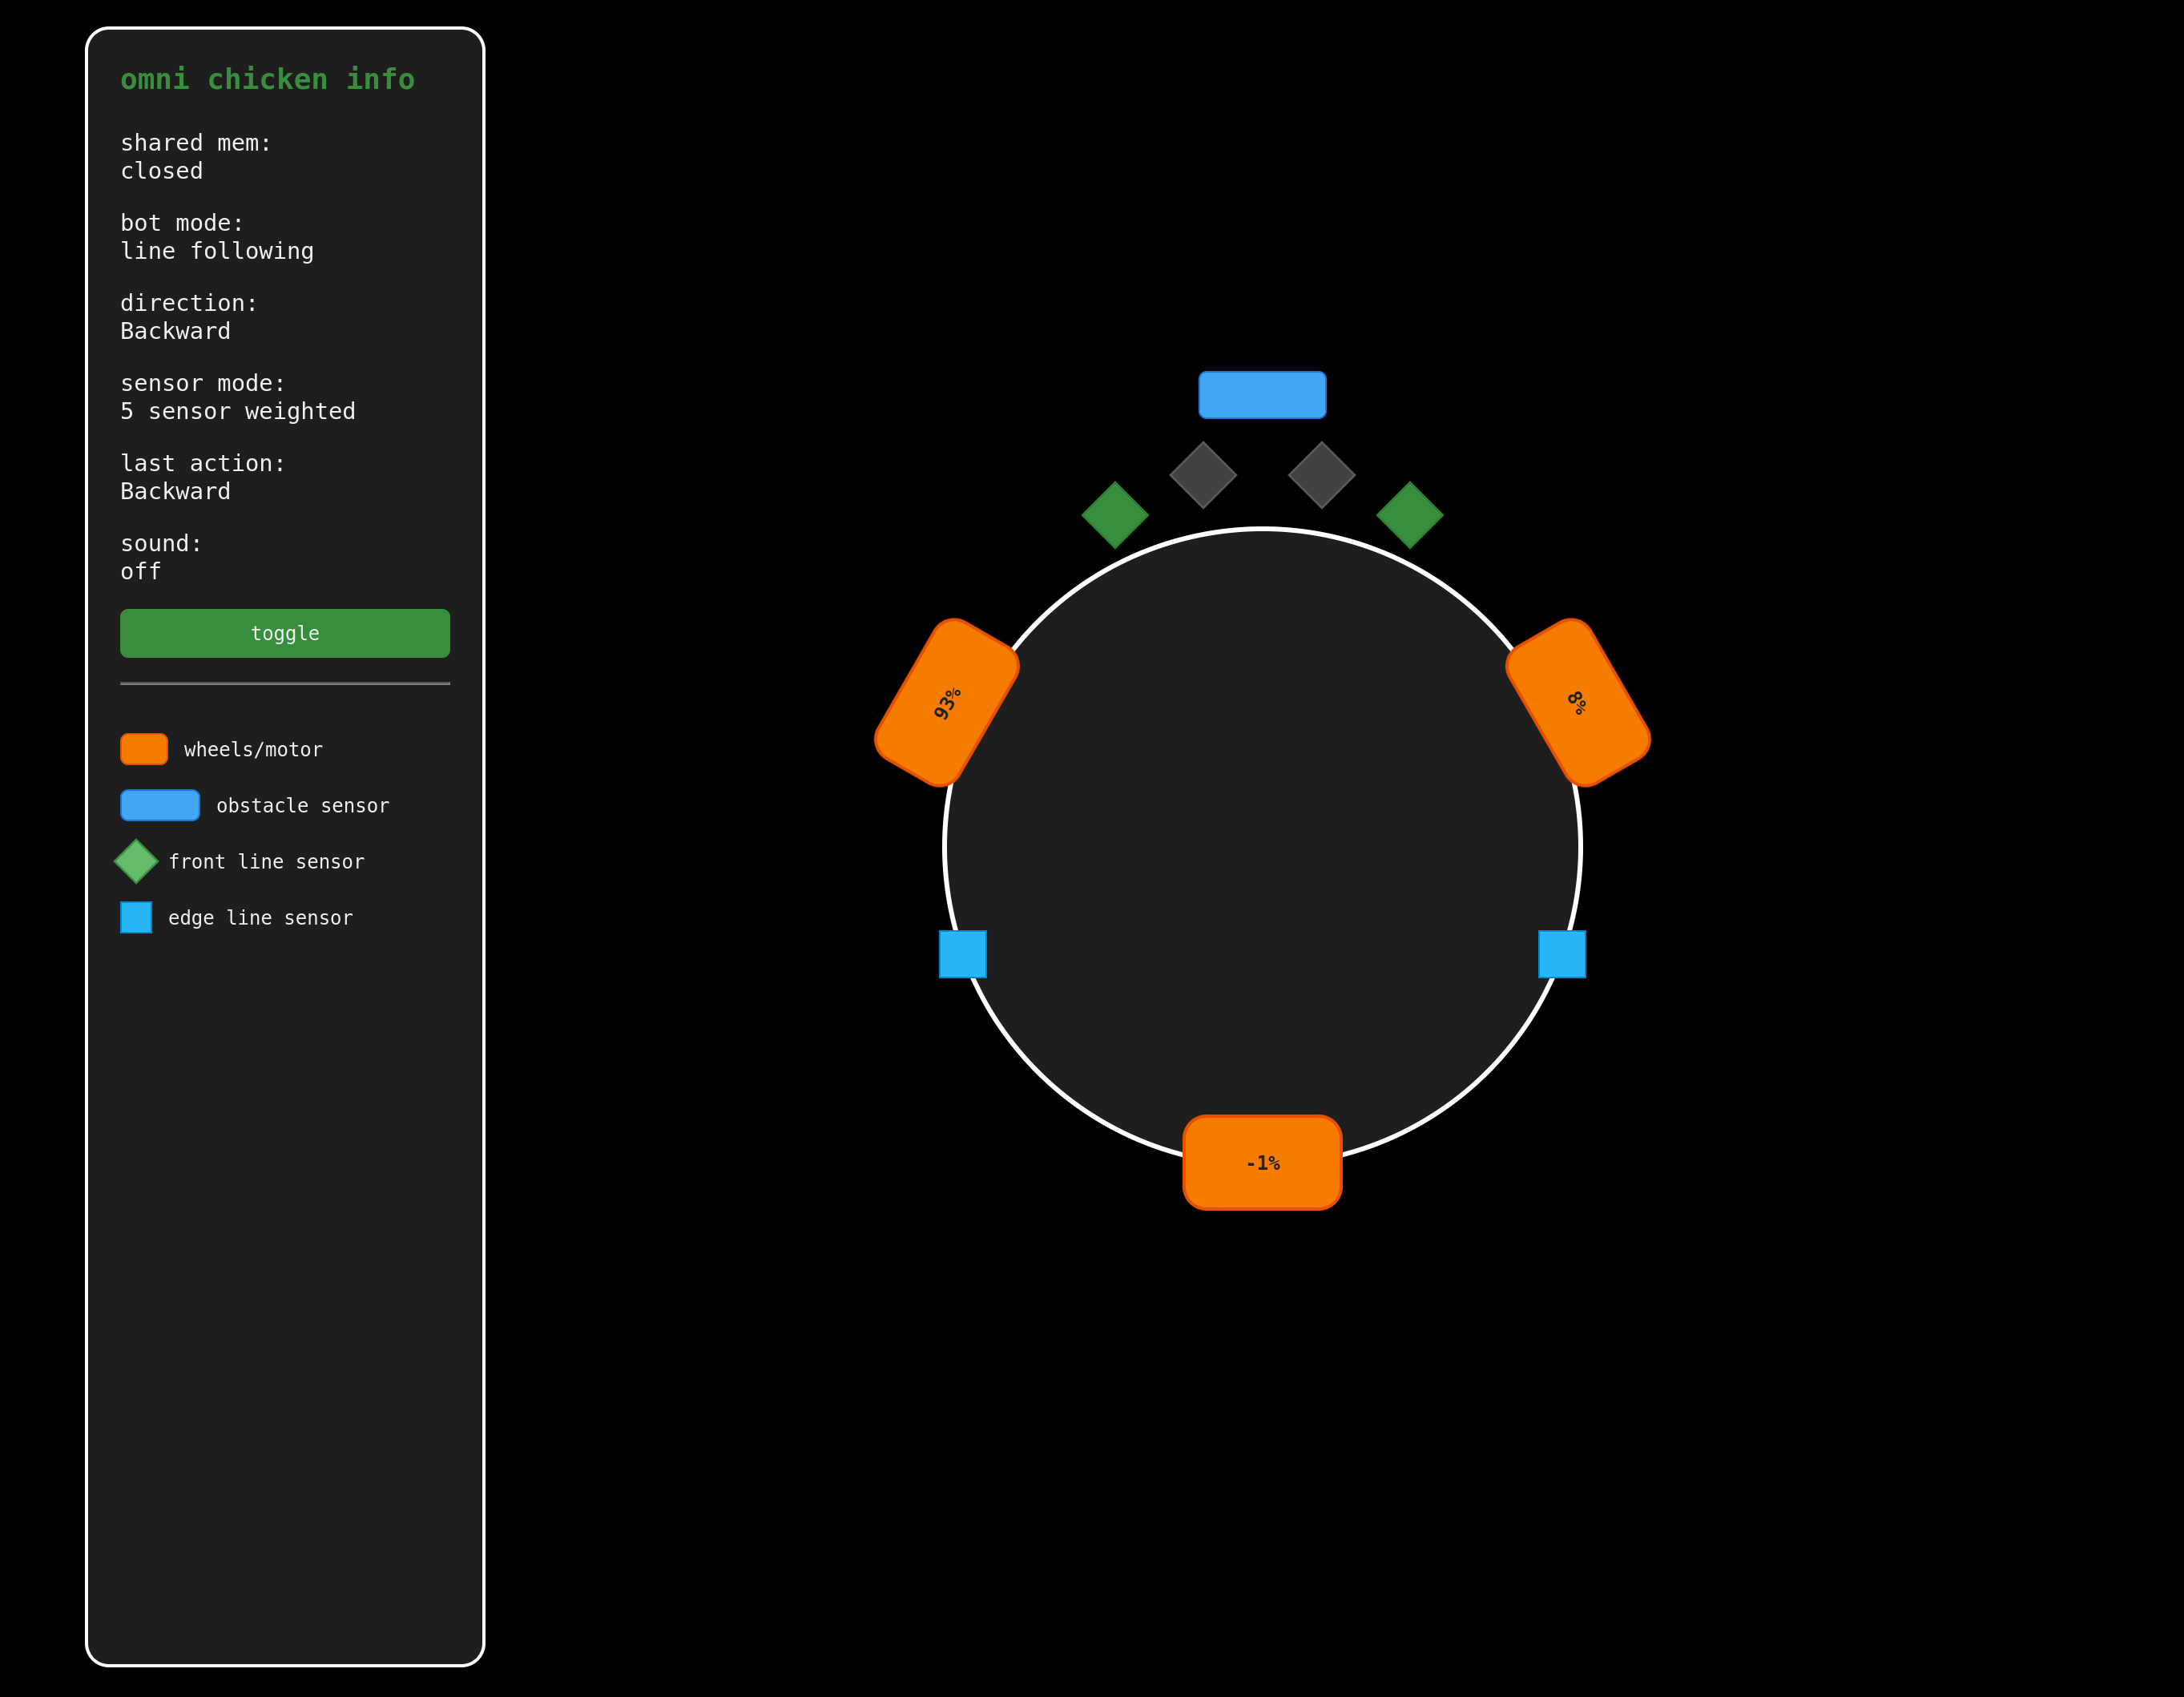
Task: Select the right edge line sensor square
Action: tap(1561, 954)
